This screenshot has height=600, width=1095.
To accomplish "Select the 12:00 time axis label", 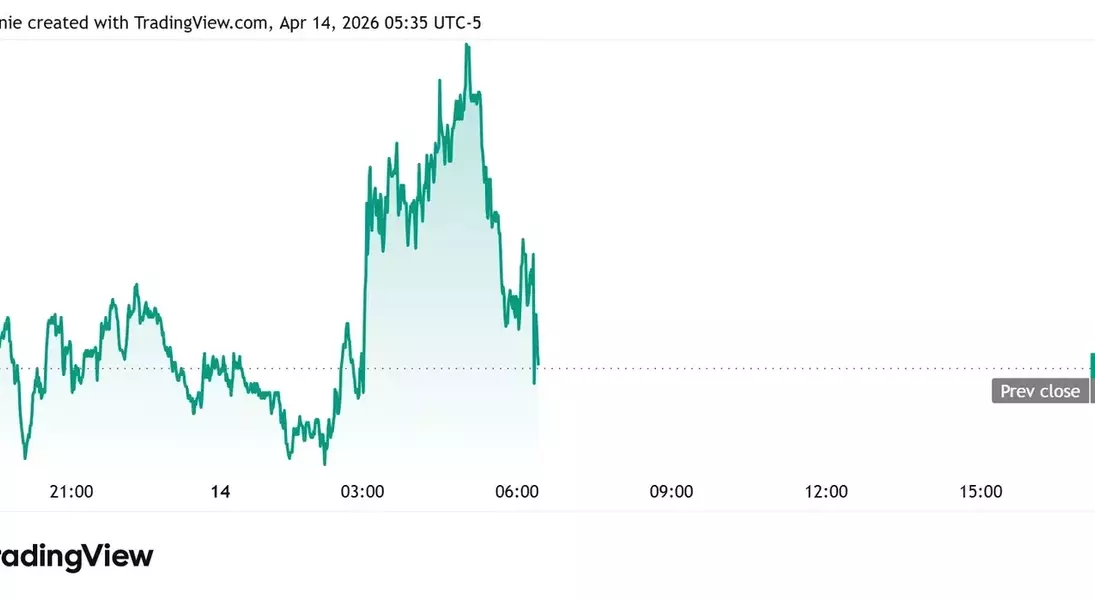I will pos(826,491).
